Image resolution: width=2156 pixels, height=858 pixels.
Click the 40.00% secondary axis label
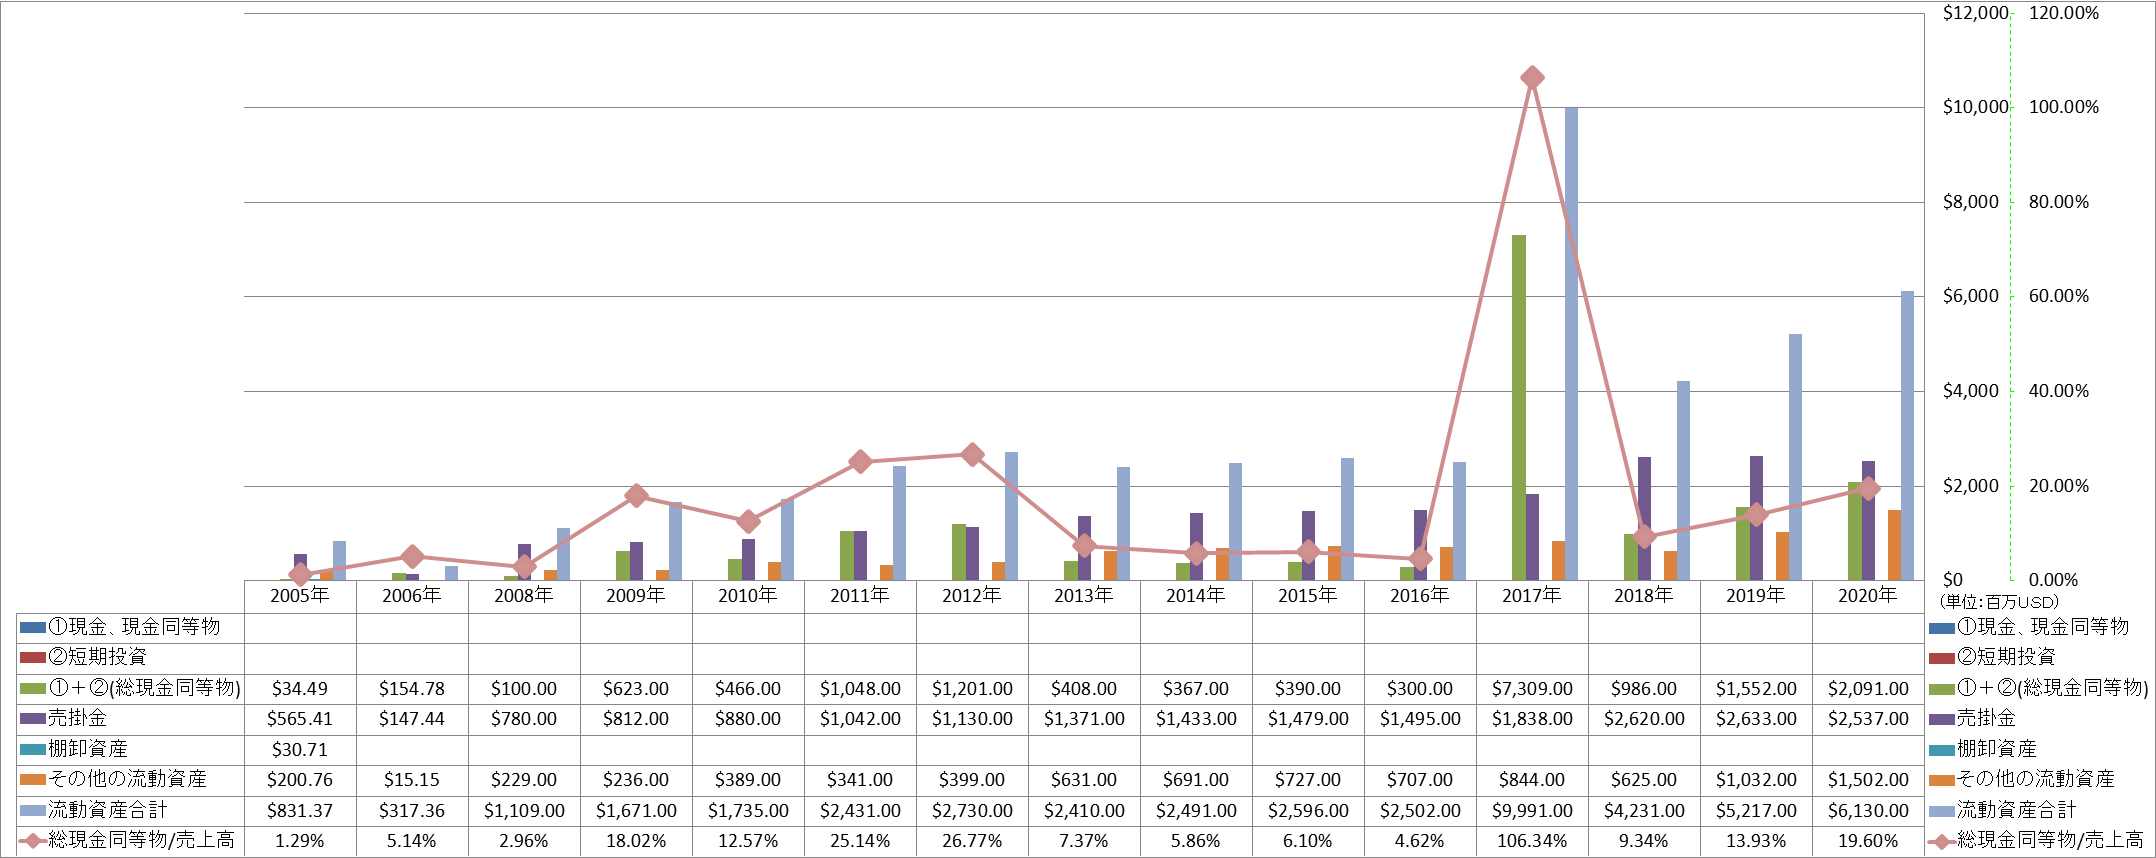pos(2059,391)
